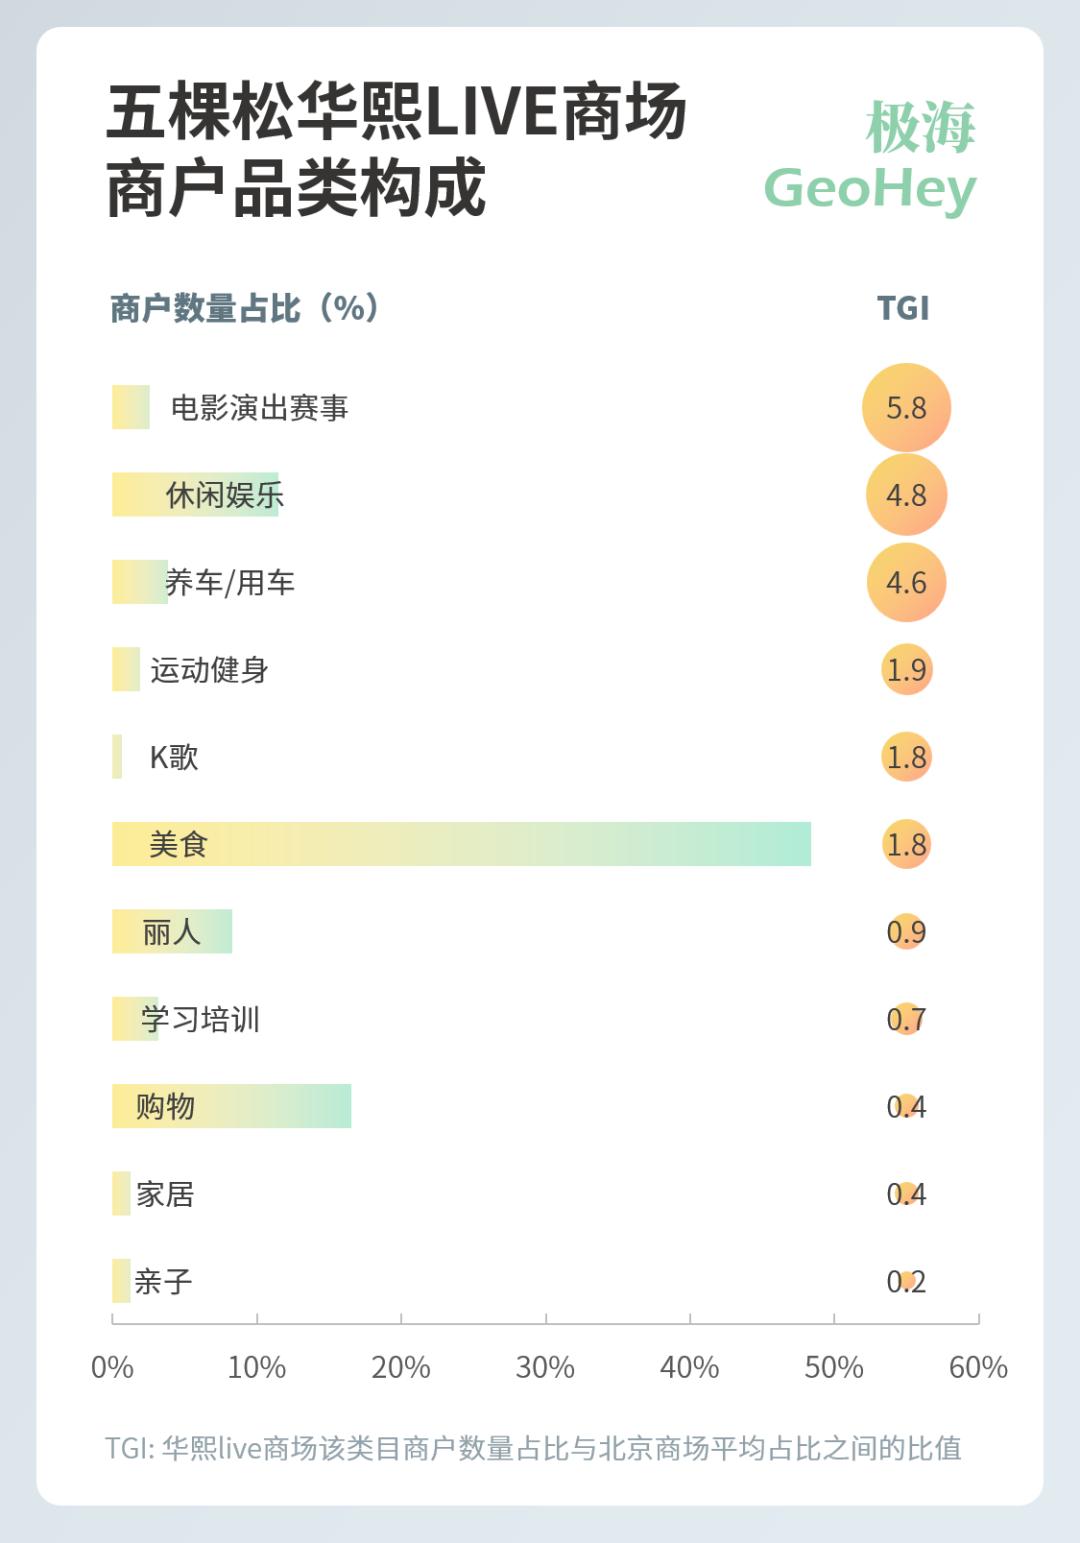
Task: Click the GeoHey logo text
Action: 870,188
